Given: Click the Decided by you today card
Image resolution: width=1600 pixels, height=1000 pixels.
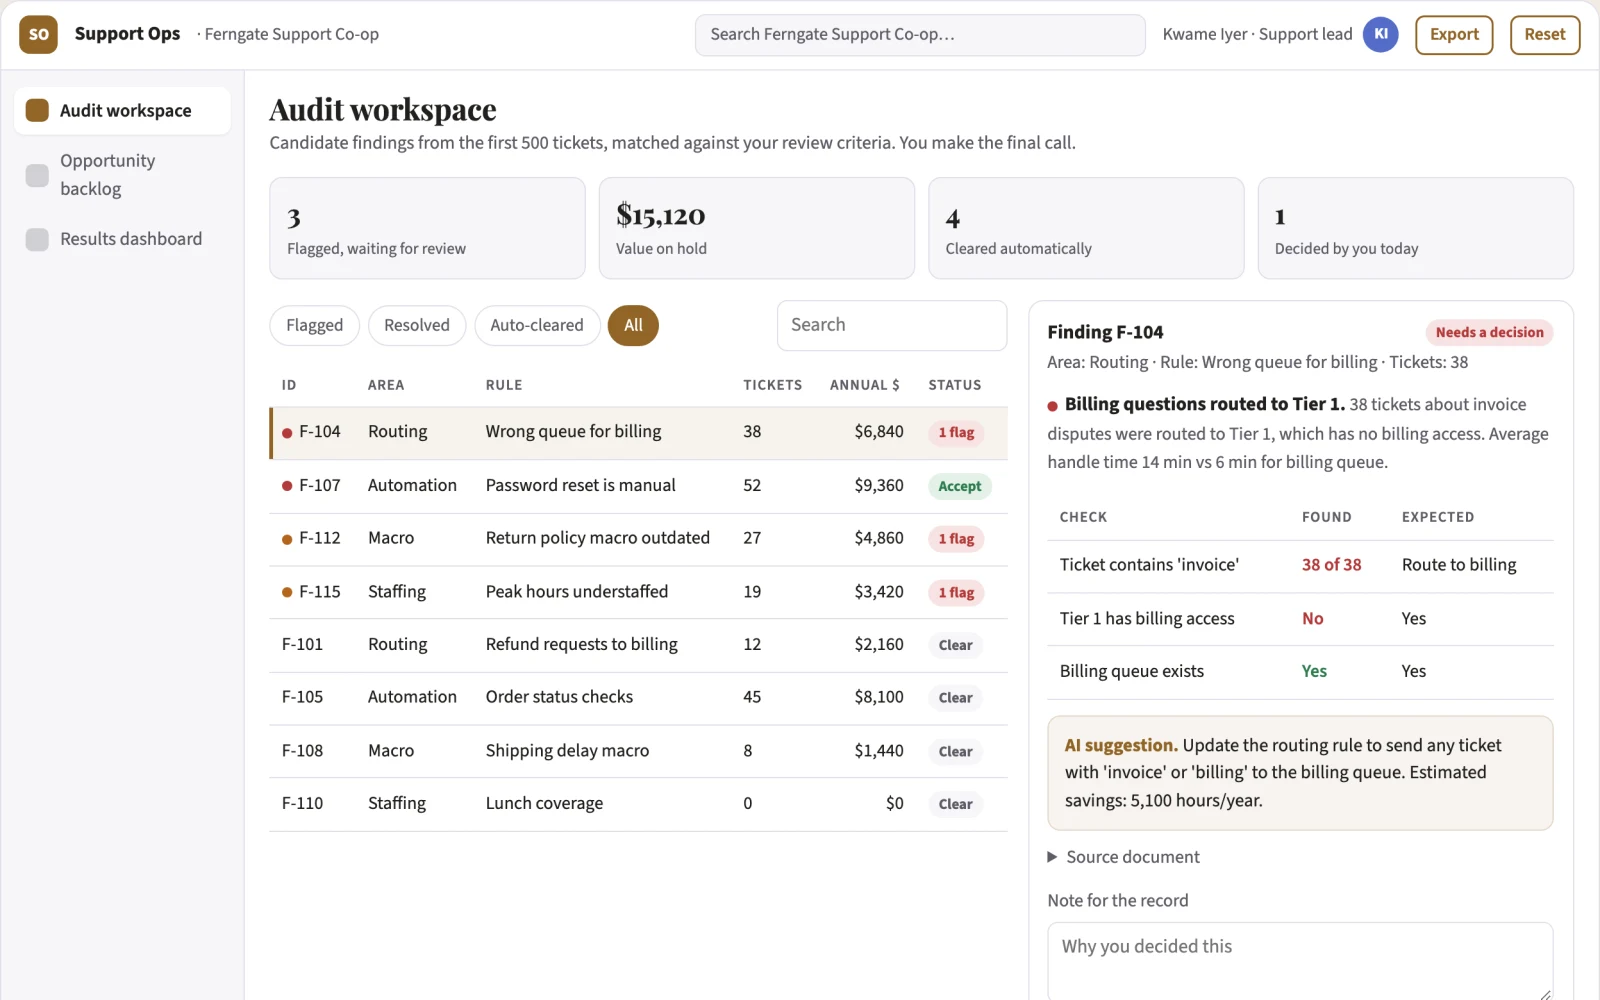Looking at the screenshot, I should coord(1415,228).
